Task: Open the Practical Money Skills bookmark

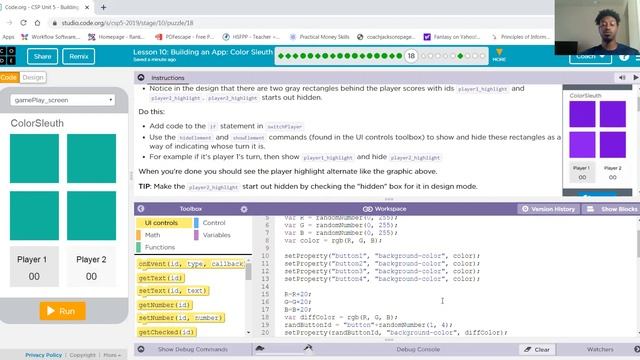Action: point(320,37)
